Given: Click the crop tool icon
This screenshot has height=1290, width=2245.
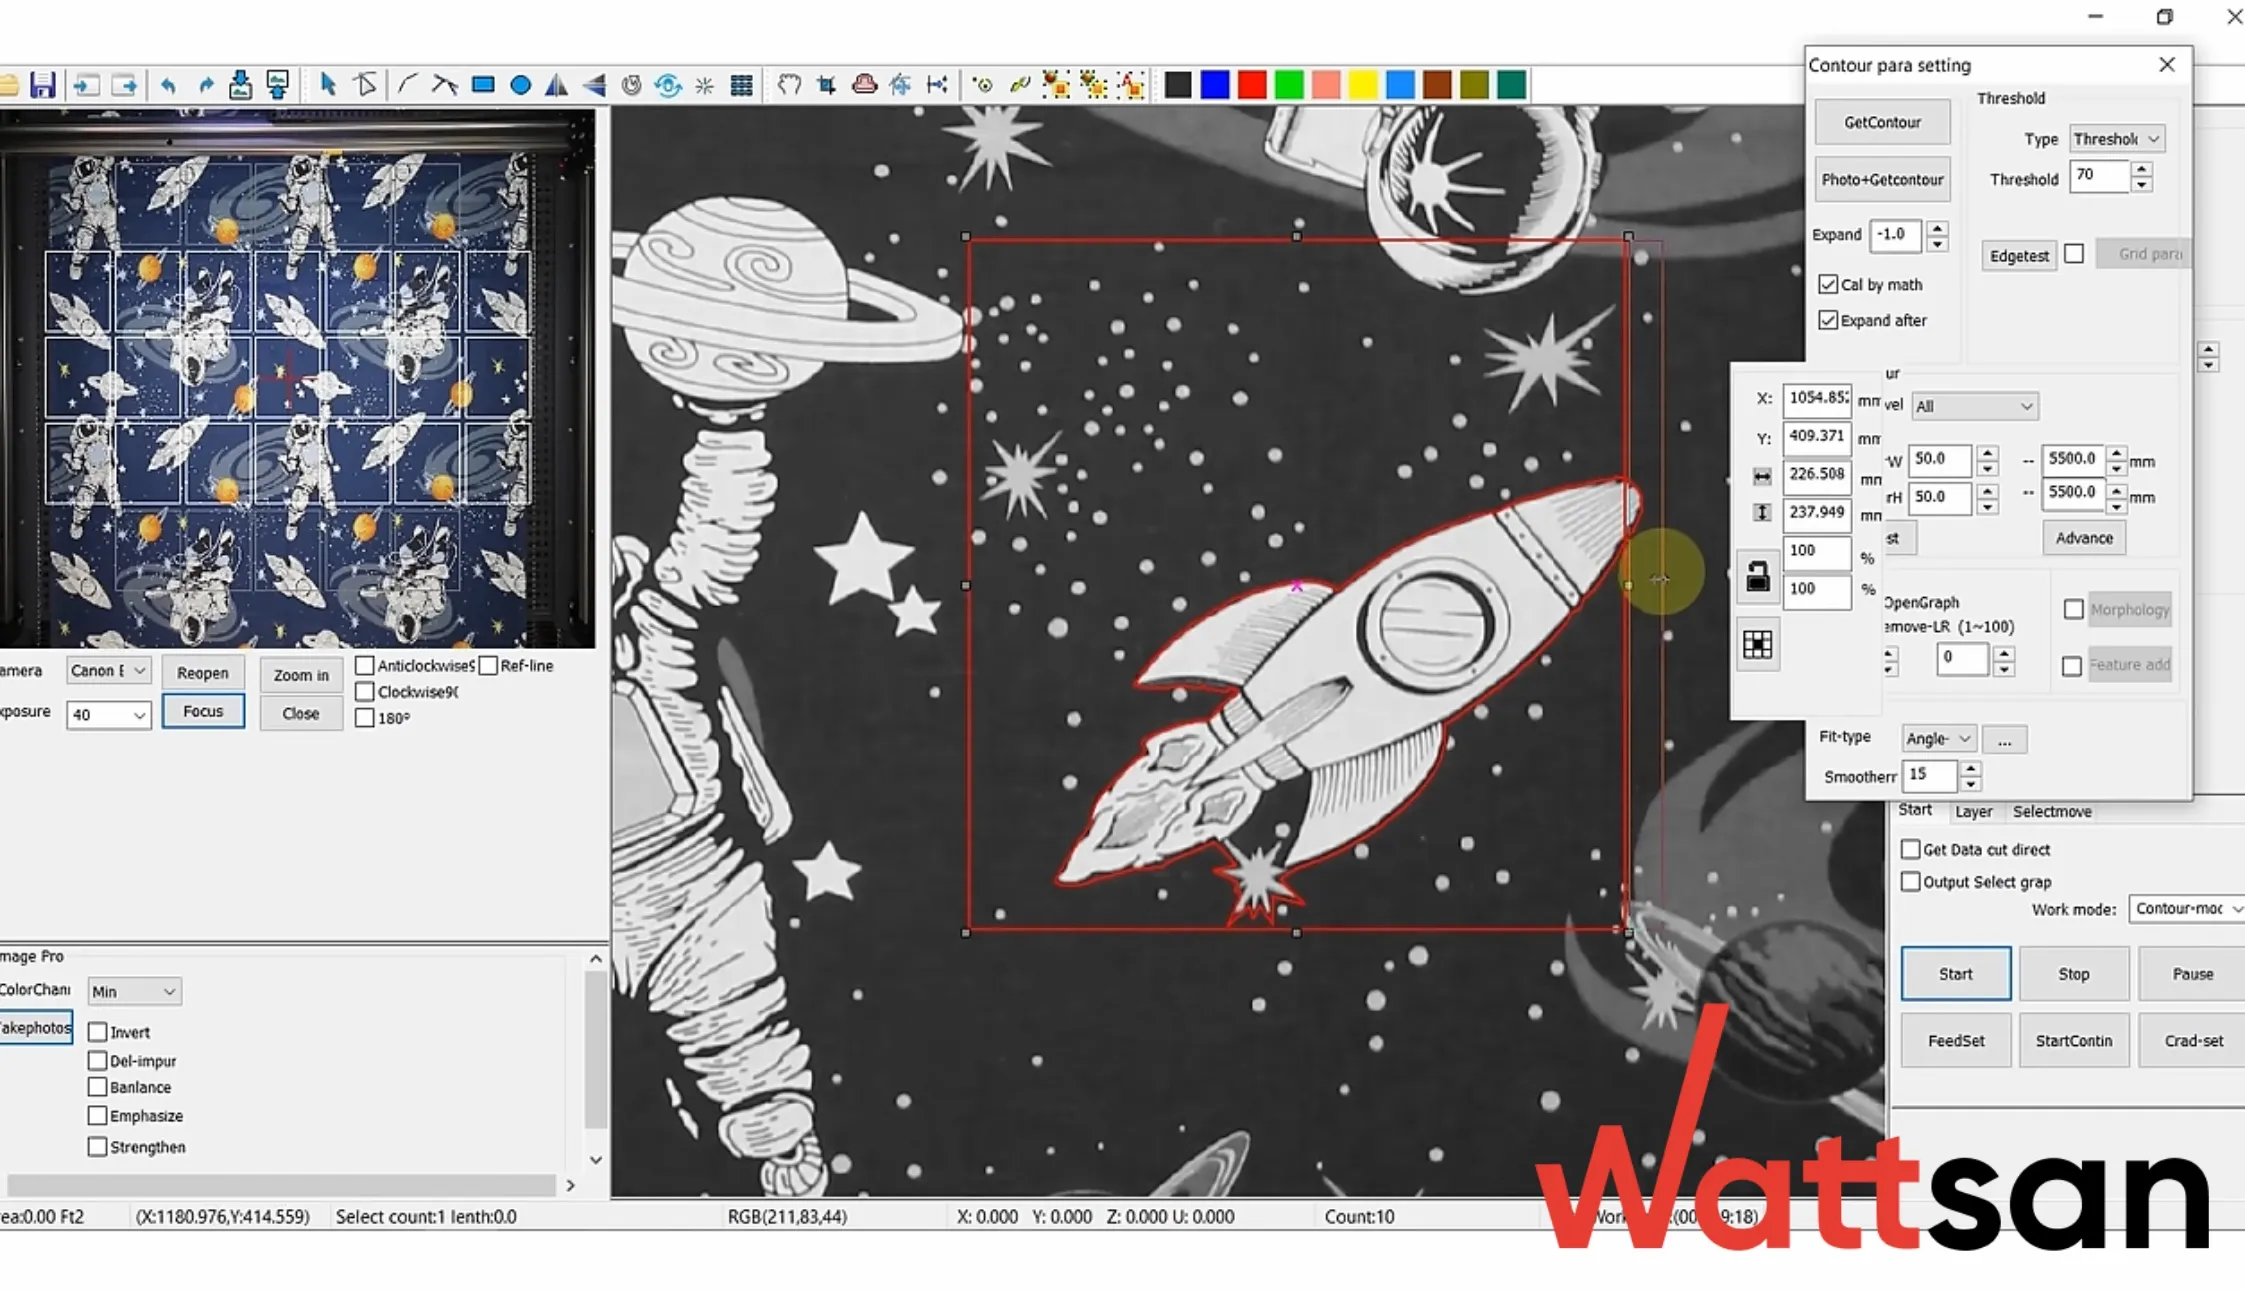Looking at the screenshot, I should 826,85.
